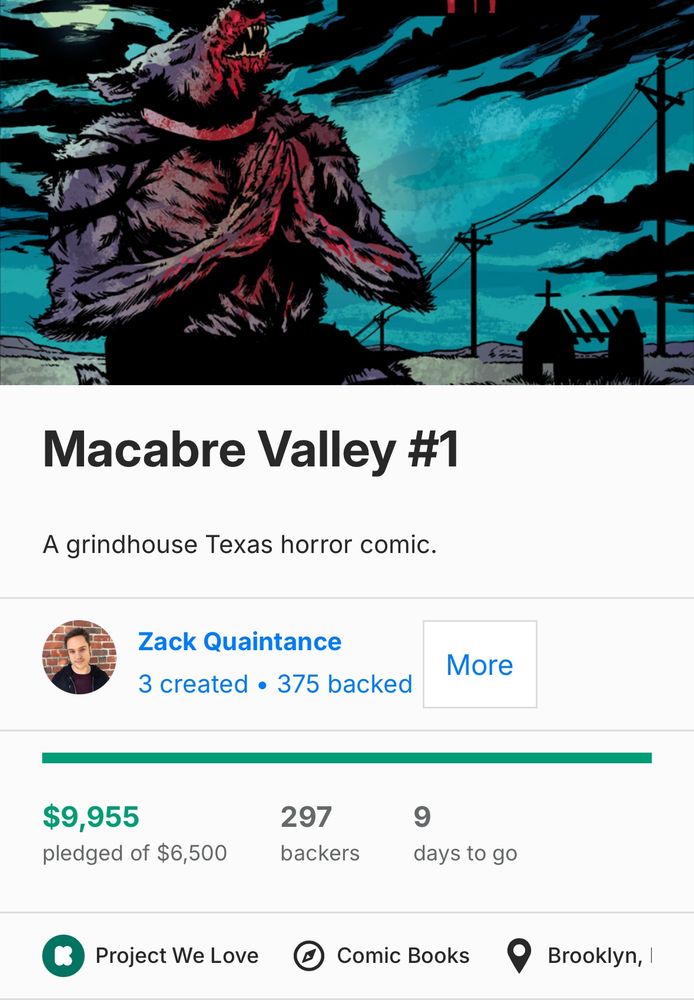
Task: Tap the grindhouse Texas horror comic description
Action: tap(240, 545)
